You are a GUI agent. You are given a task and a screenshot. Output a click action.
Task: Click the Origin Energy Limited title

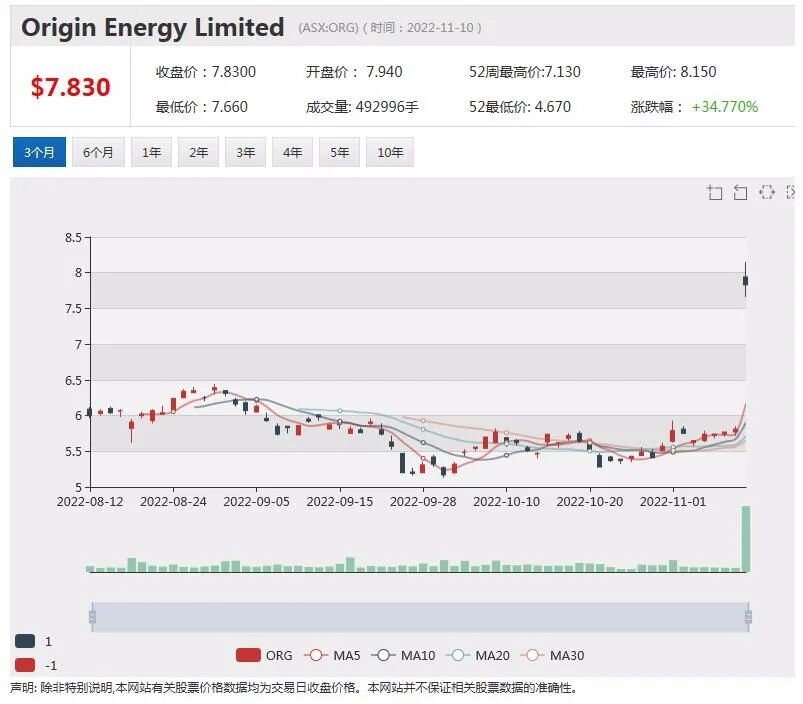tap(153, 27)
